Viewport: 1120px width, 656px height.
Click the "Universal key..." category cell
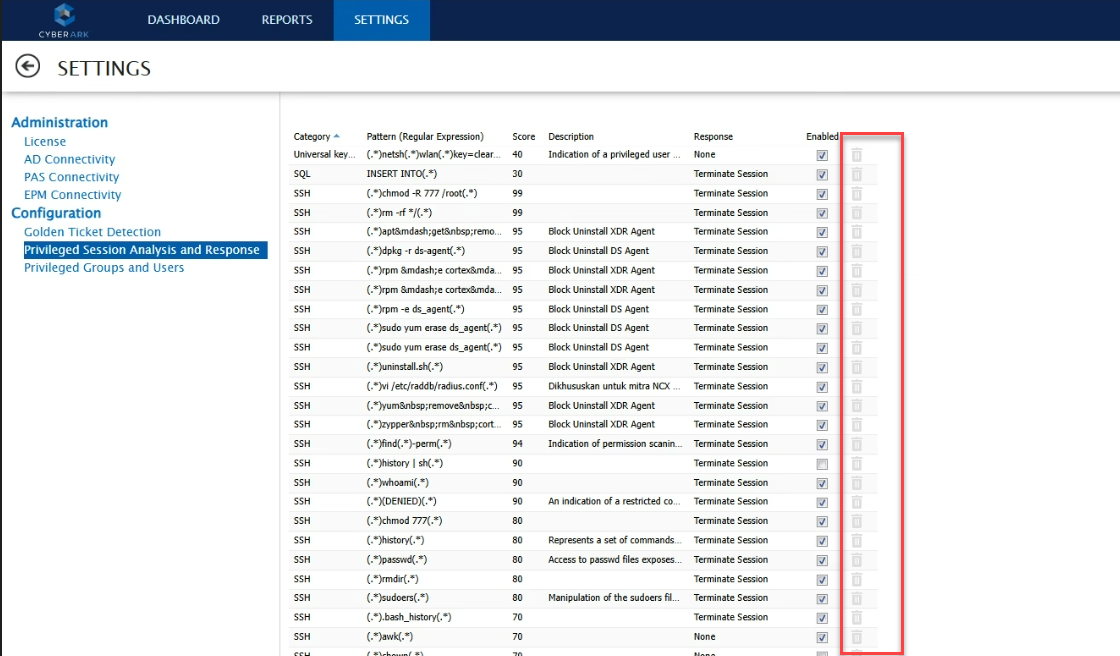[x=324, y=154]
